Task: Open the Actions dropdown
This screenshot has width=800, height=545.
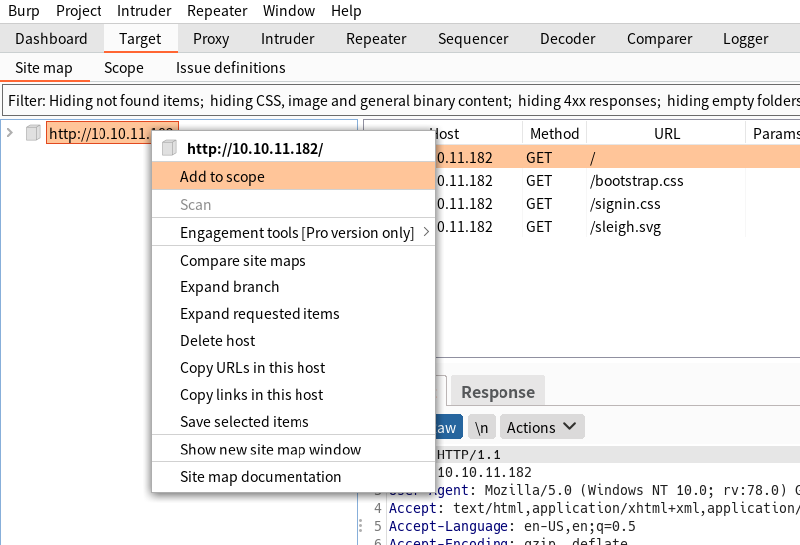Action: pyautogui.click(x=542, y=427)
